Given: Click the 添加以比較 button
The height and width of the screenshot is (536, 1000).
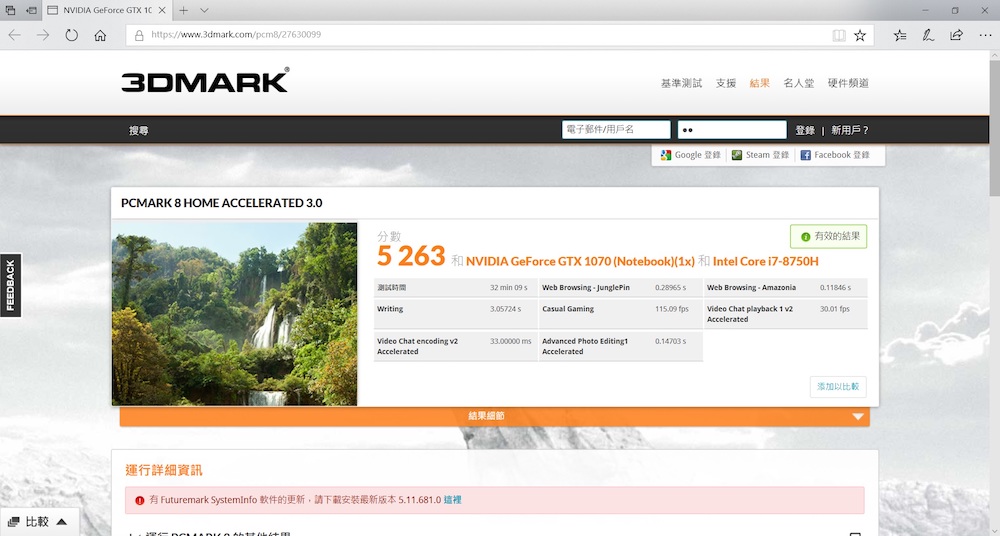Looking at the screenshot, I should (838, 387).
